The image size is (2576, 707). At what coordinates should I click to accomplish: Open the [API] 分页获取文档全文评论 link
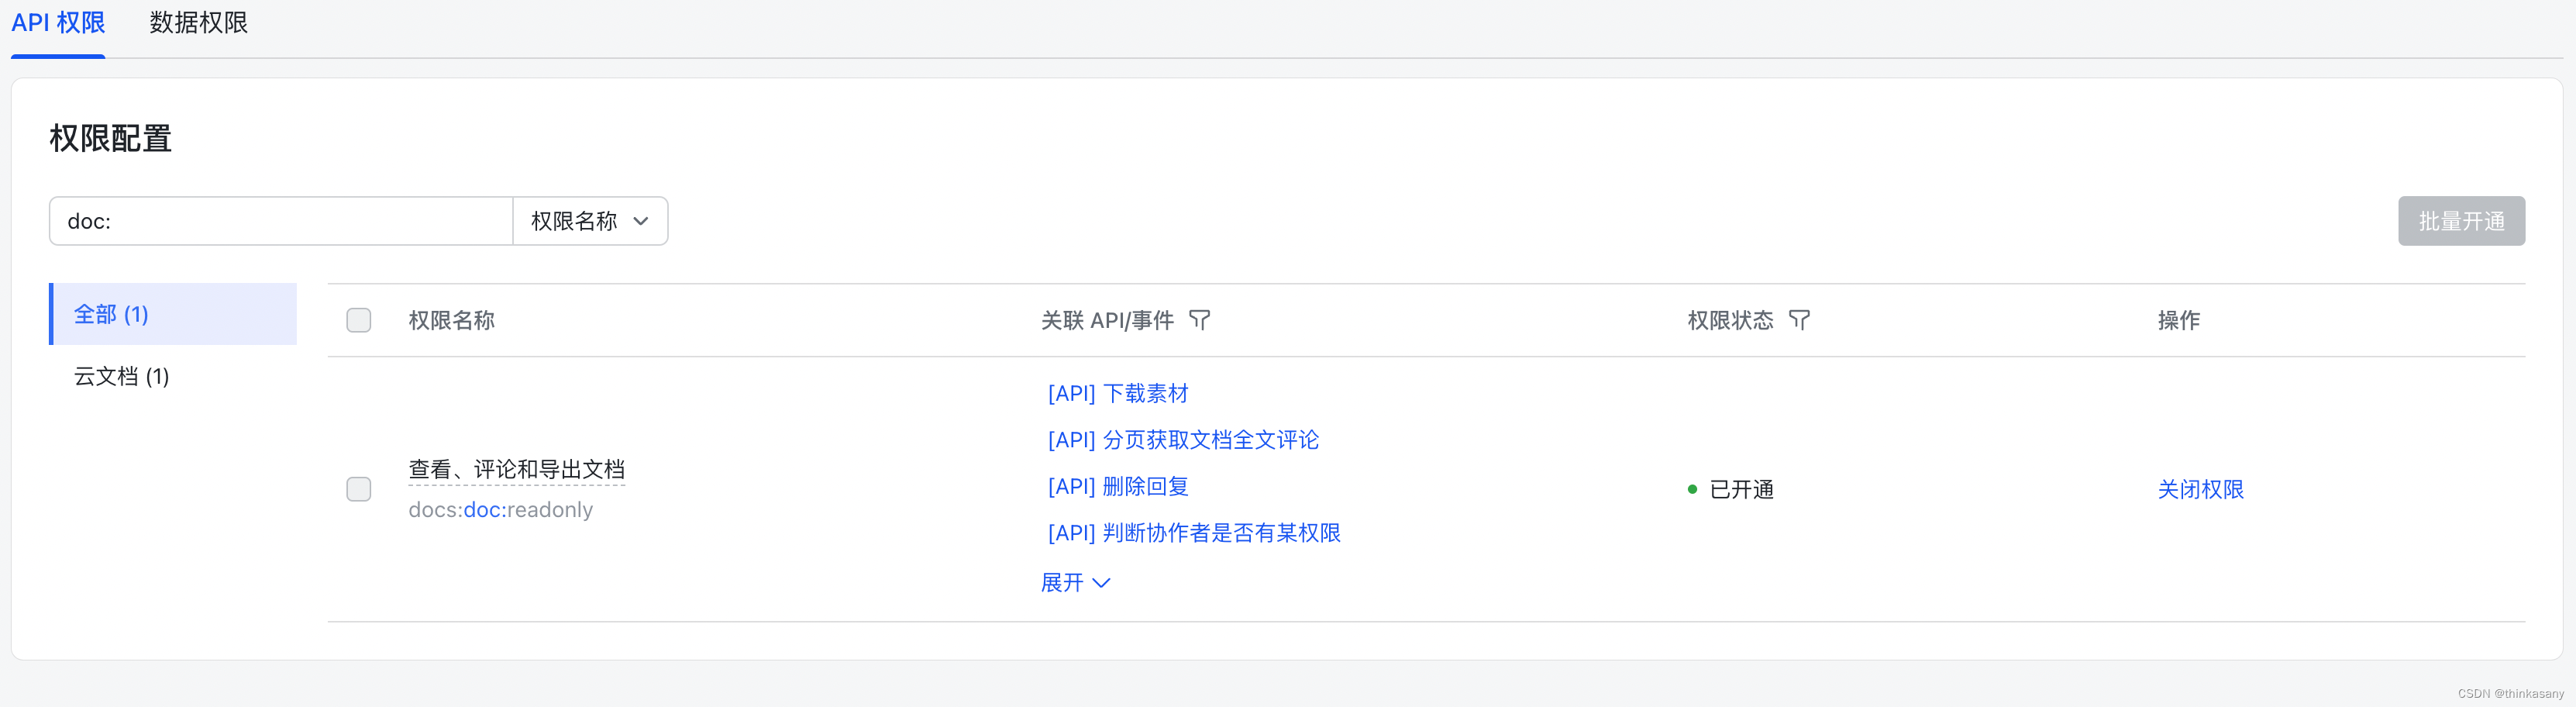1183,440
